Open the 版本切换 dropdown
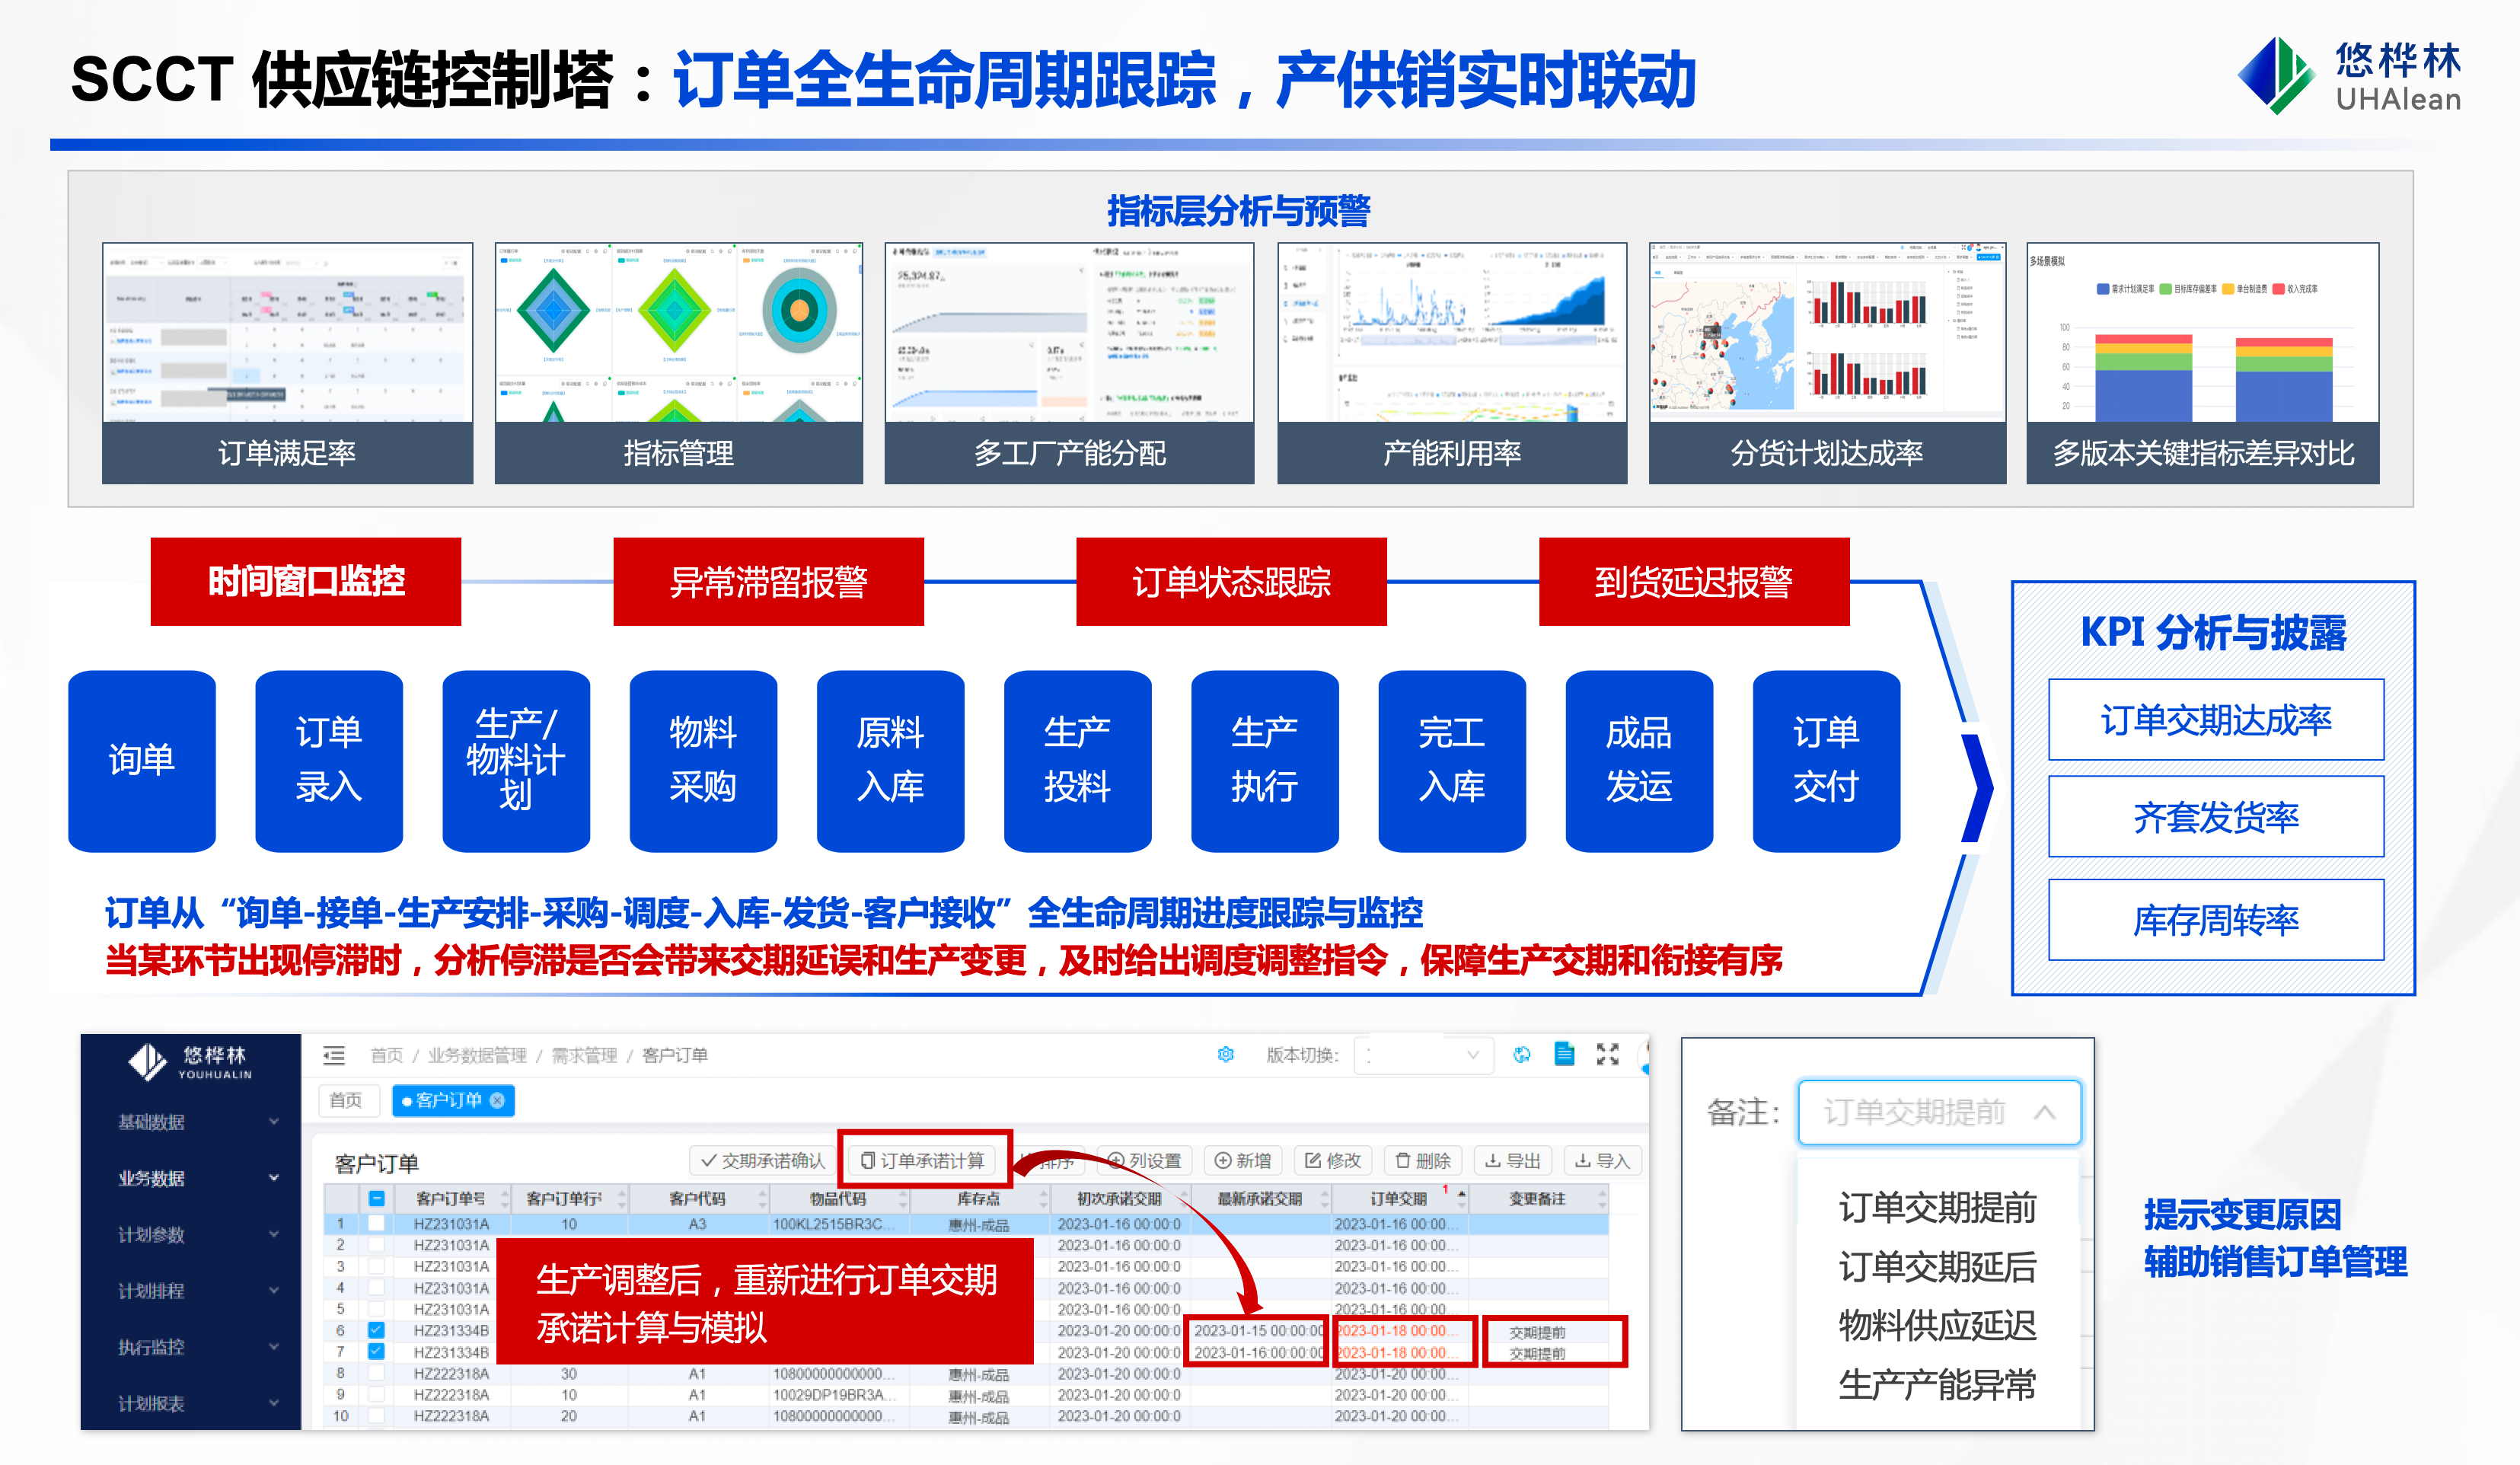Image resolution: width=2520 pixels, height=1465 pixels. click(x=1422, y=1055)
